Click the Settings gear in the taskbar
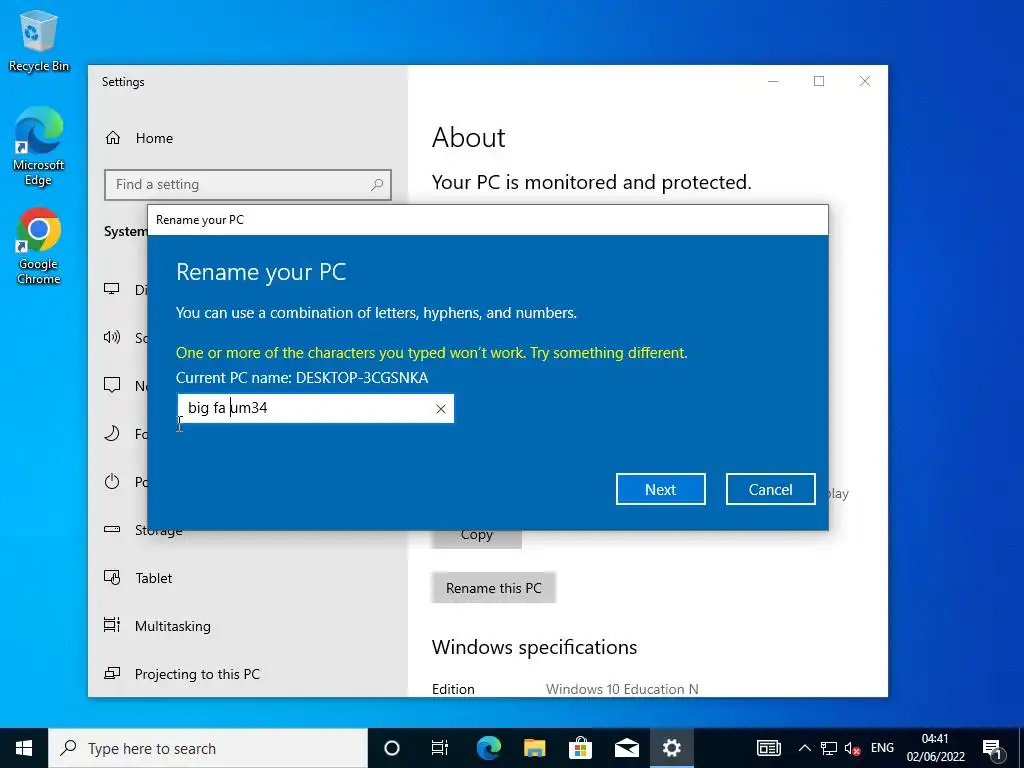Image resolution: width=1024 pixels, height=768 pixels. 671,748
